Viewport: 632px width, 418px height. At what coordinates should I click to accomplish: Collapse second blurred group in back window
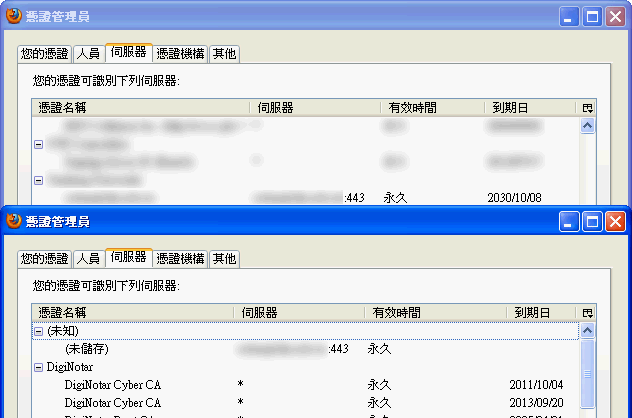pyautogui.click(x=38, y=180)
